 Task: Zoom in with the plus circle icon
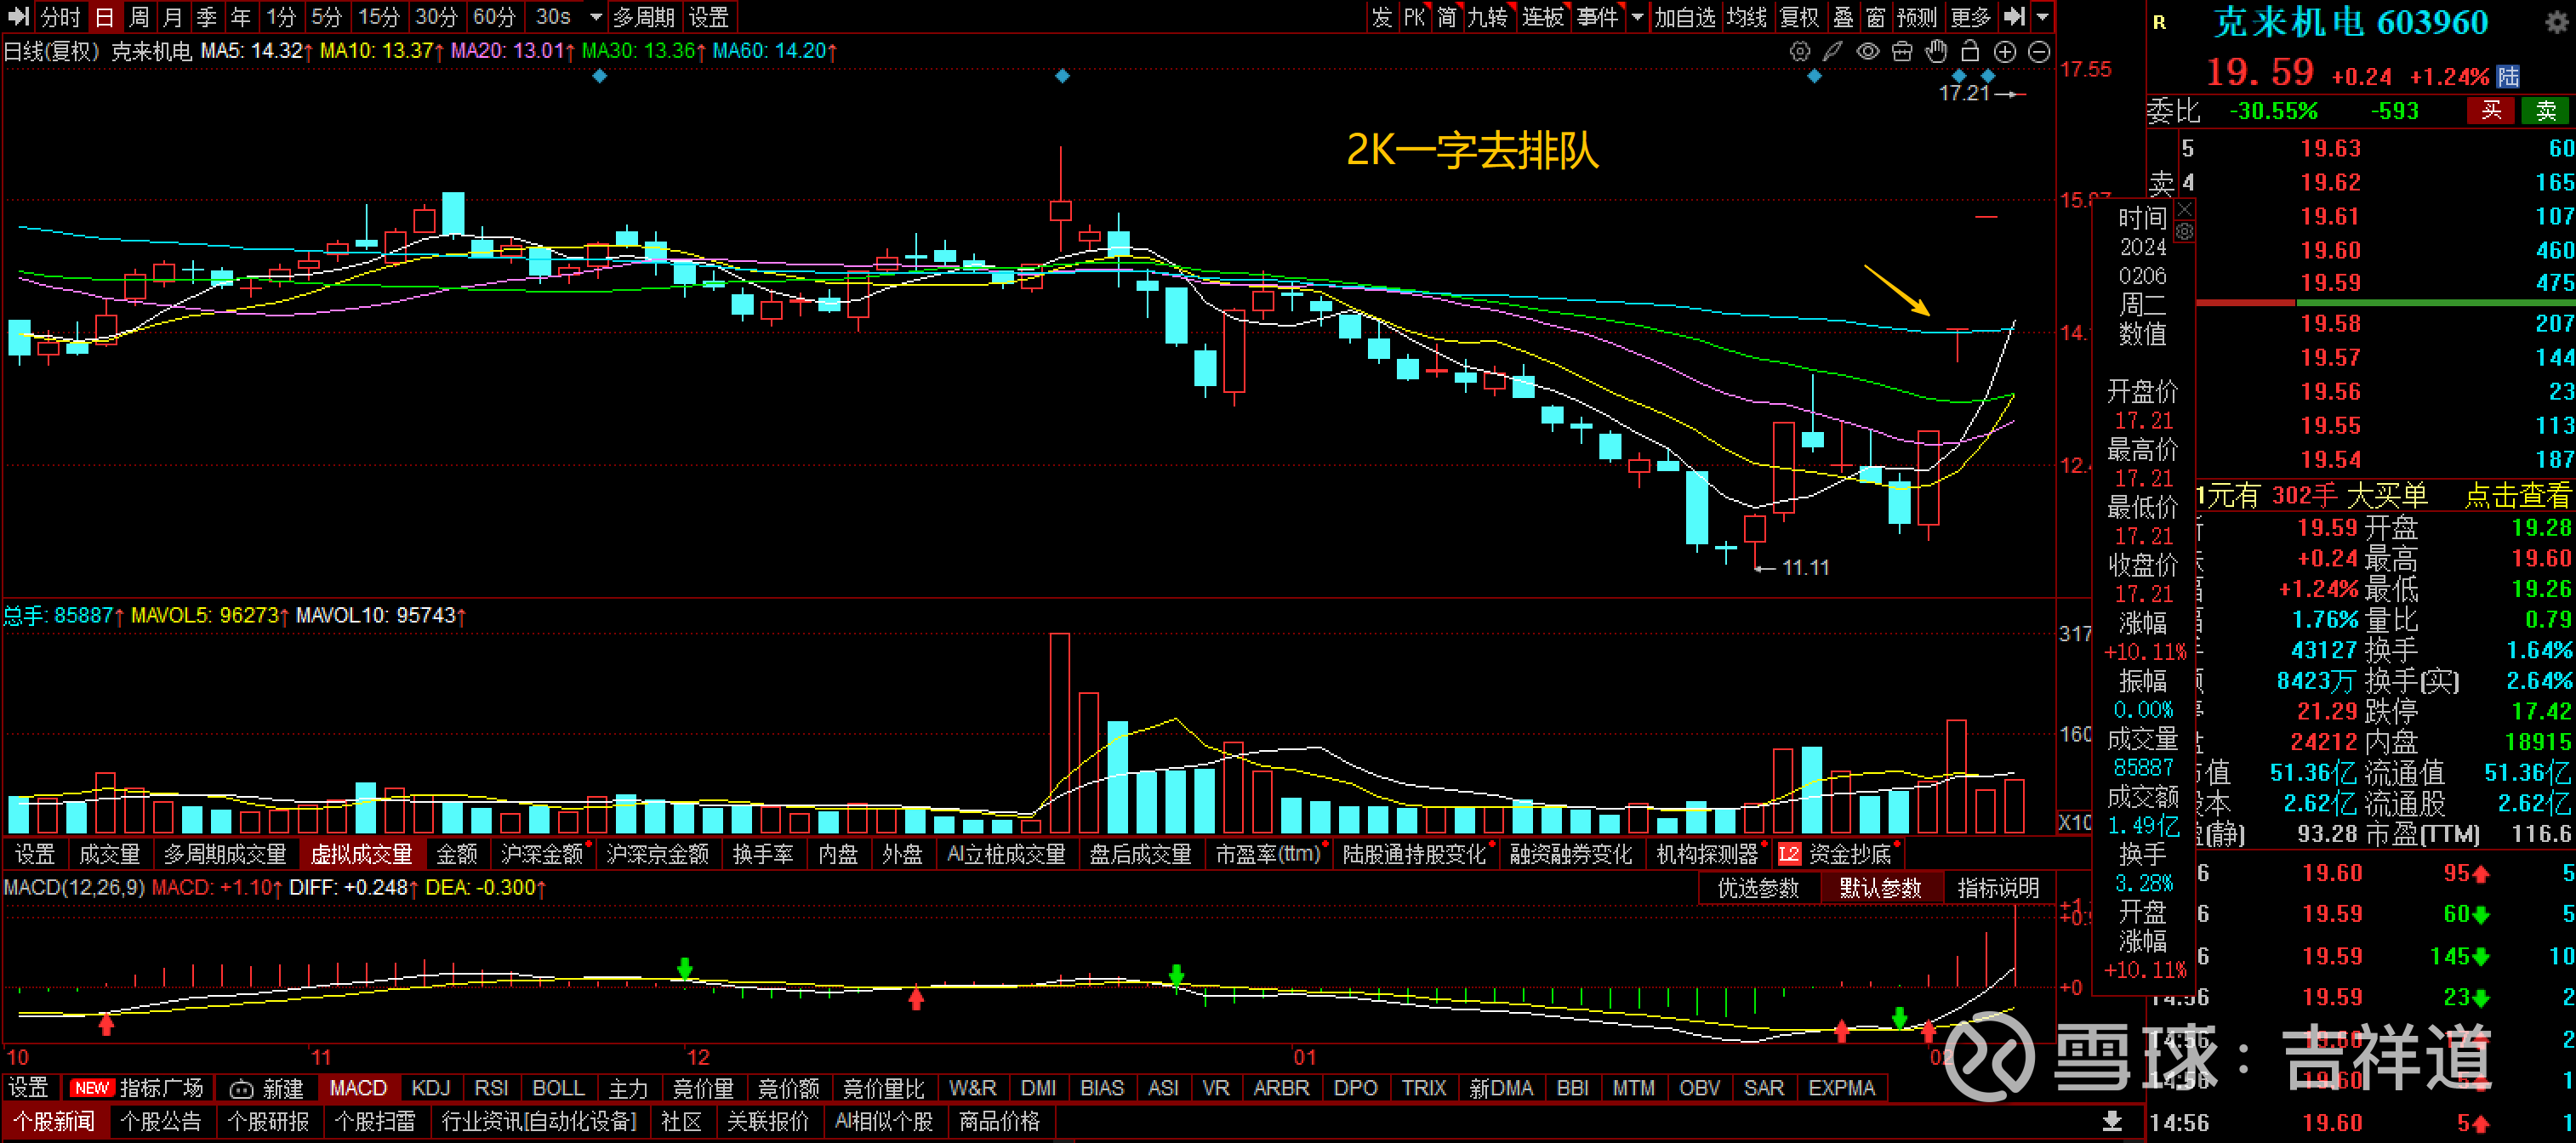2005,51
